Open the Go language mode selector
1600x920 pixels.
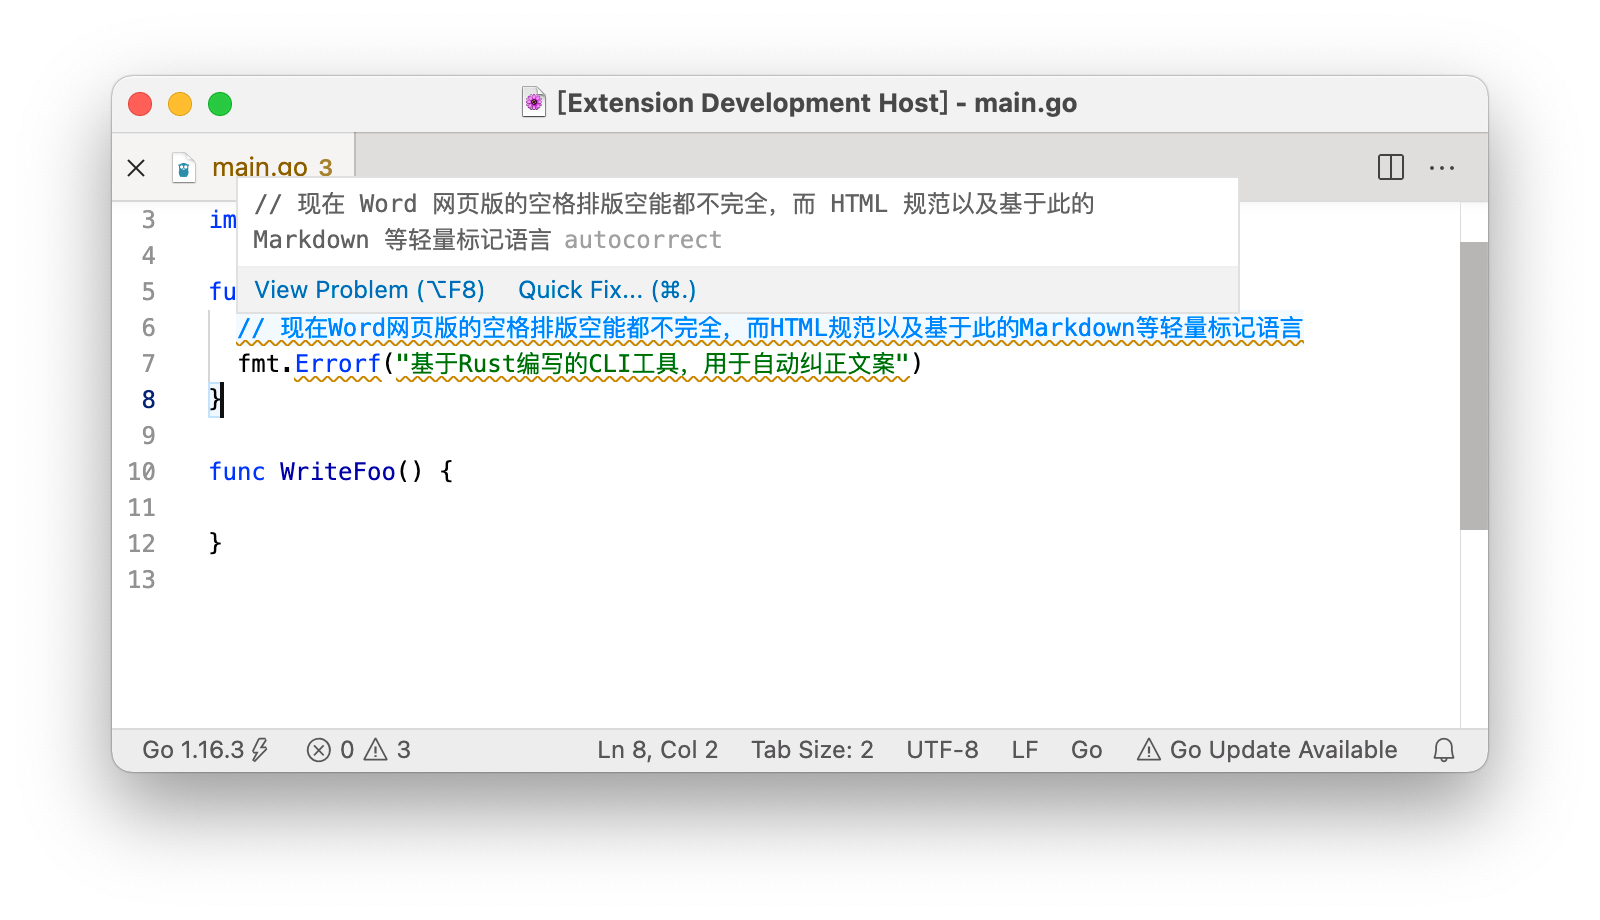click(x=1086, y=750)
